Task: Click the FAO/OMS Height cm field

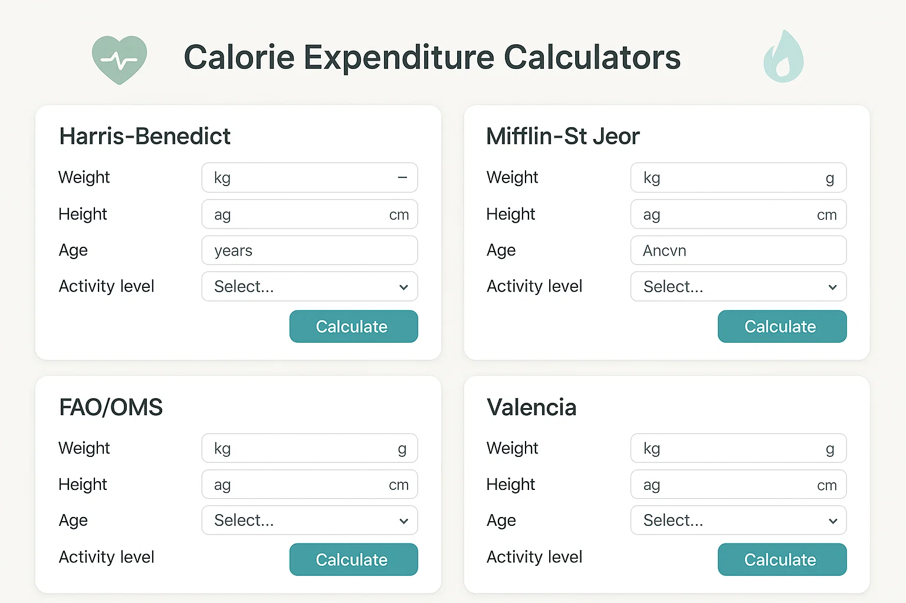Action: coord(309,484)
